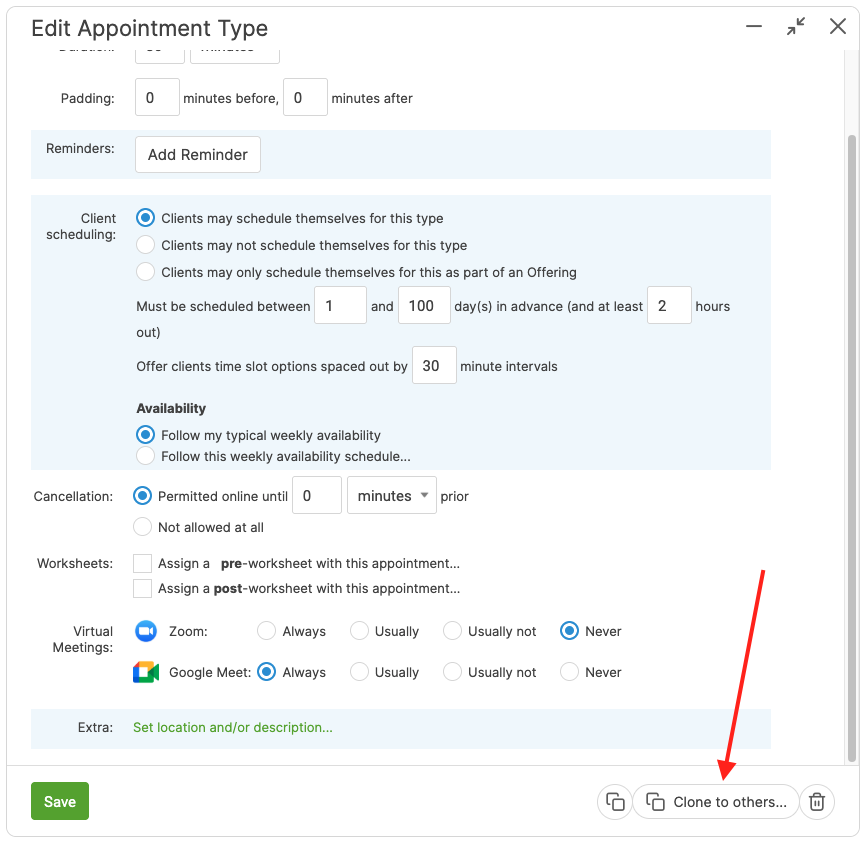The width and height of the screenshot is (868, 842).
Task: Minimize the Edit Appointment Type dialog
Action: (754, 27)
